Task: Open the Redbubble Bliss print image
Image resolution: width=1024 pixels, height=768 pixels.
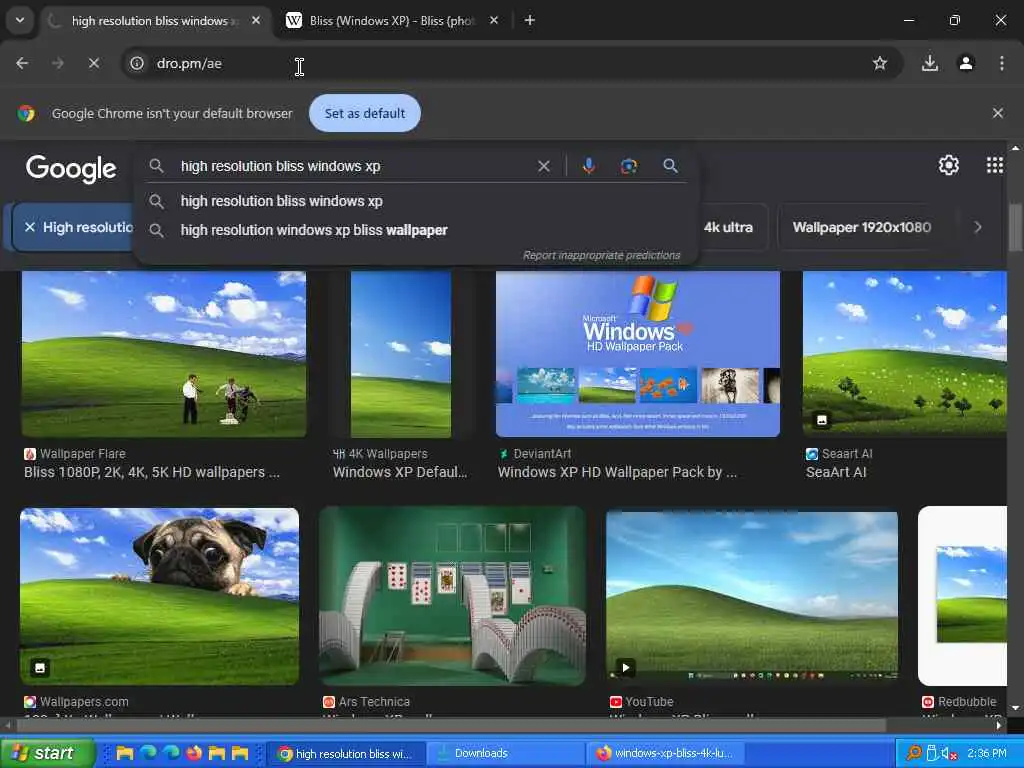Action: click(963, 596)
